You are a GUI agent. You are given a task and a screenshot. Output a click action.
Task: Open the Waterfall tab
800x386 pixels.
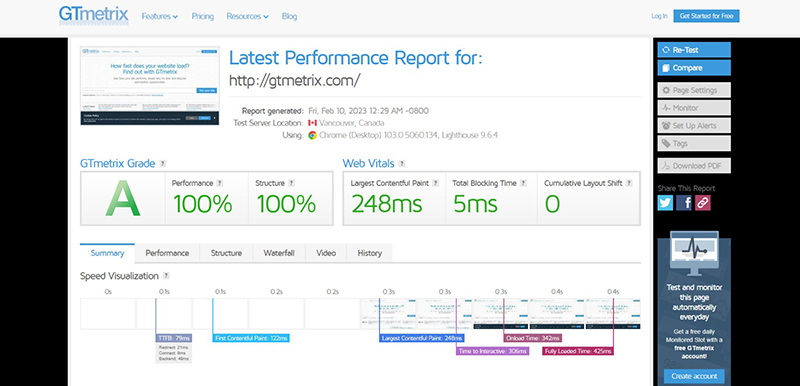[x=279, y=253]
